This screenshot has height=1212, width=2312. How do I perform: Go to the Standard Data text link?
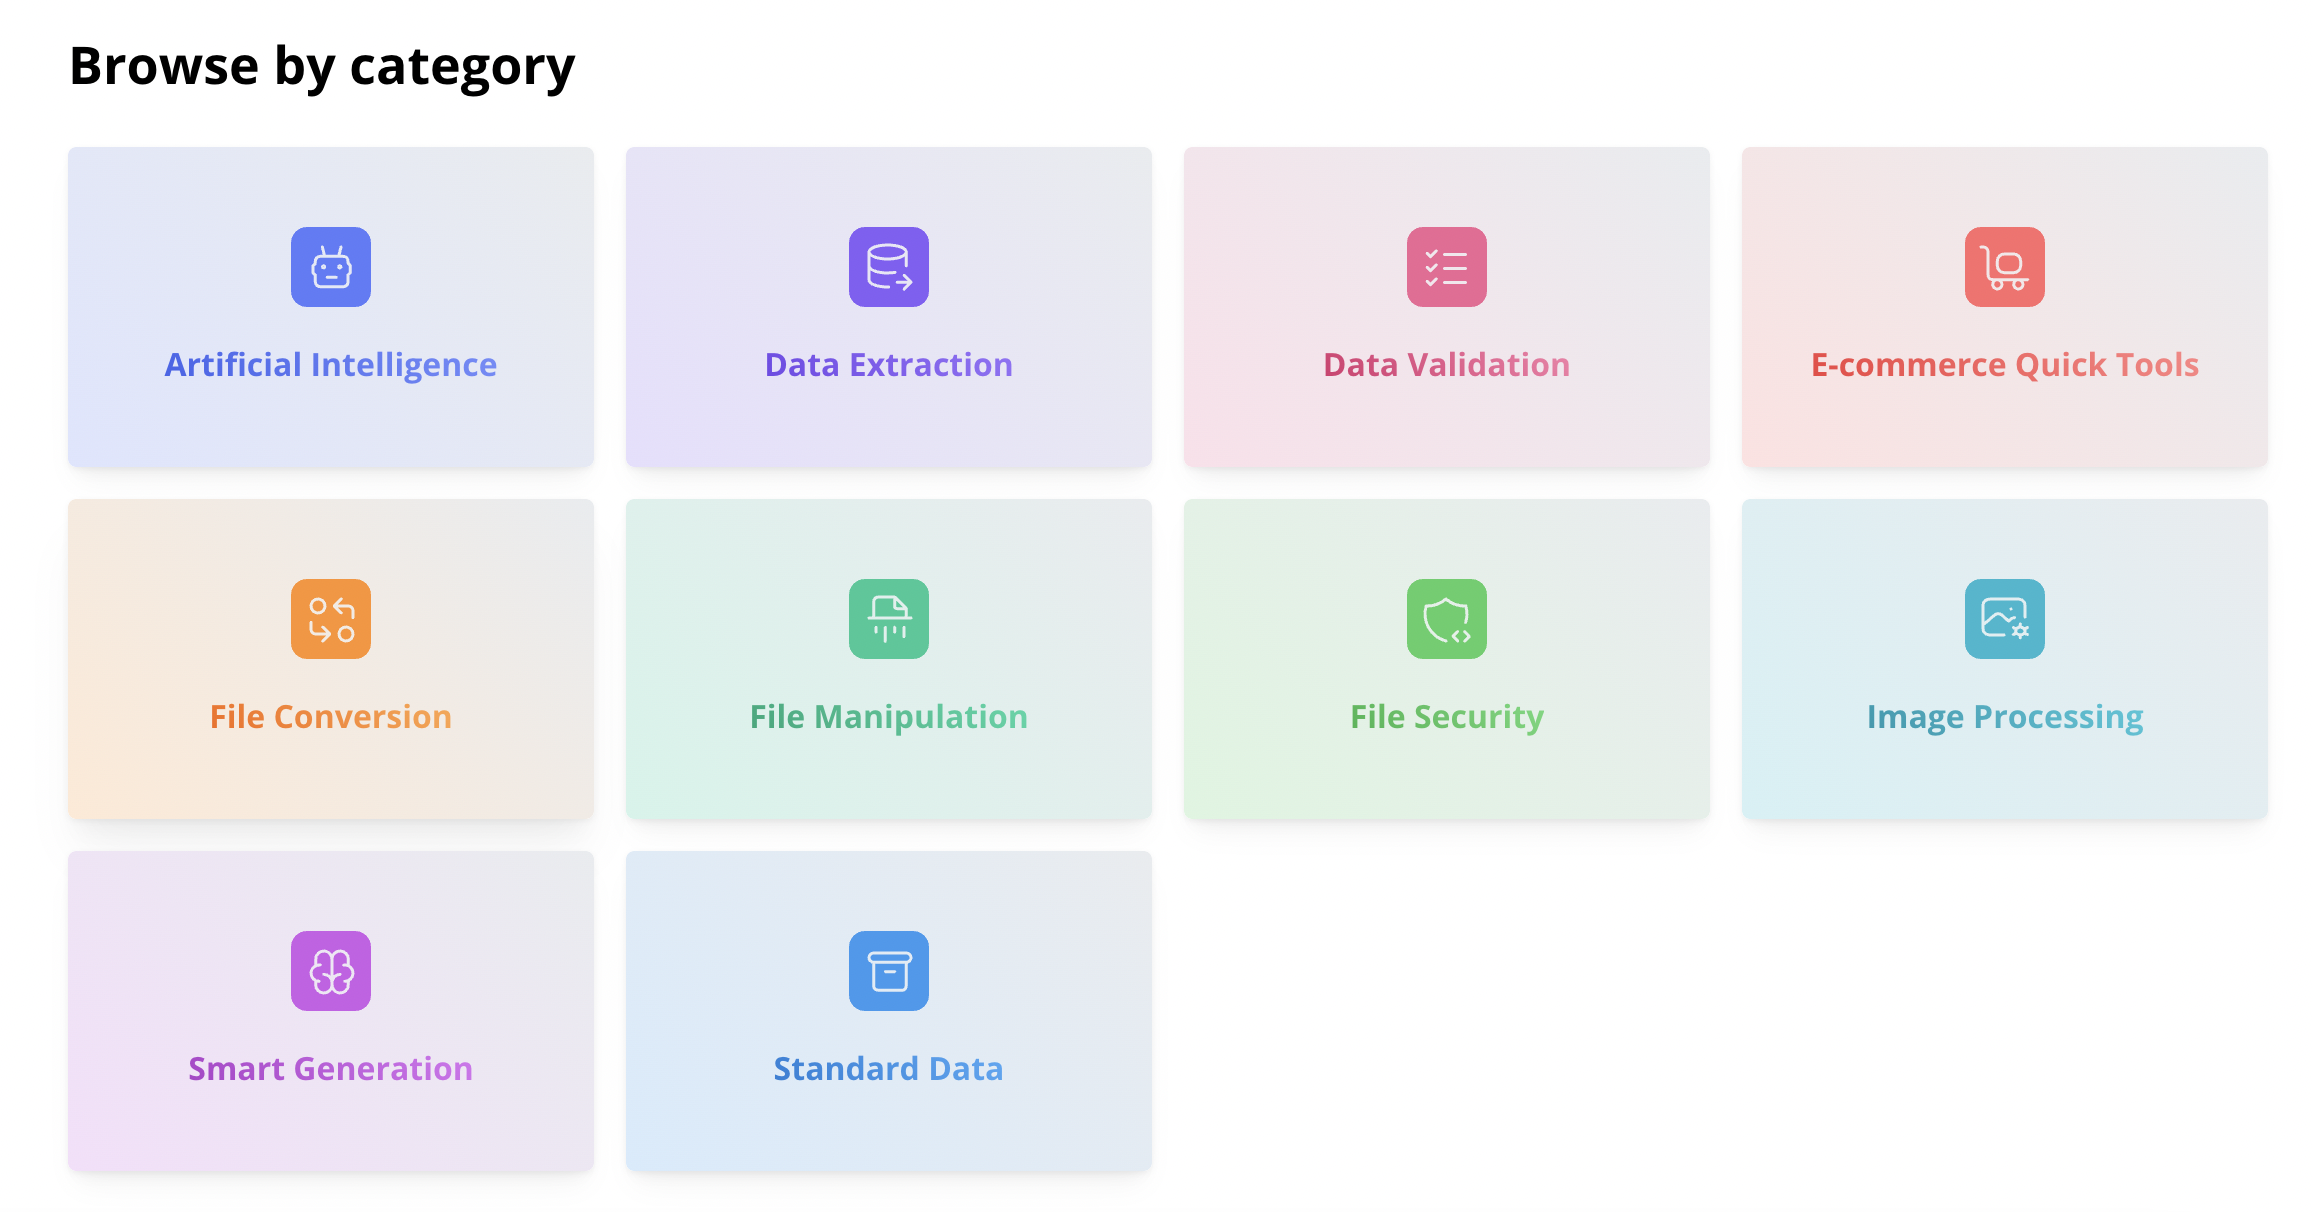pyautogui.click(x=889, y=1069)
